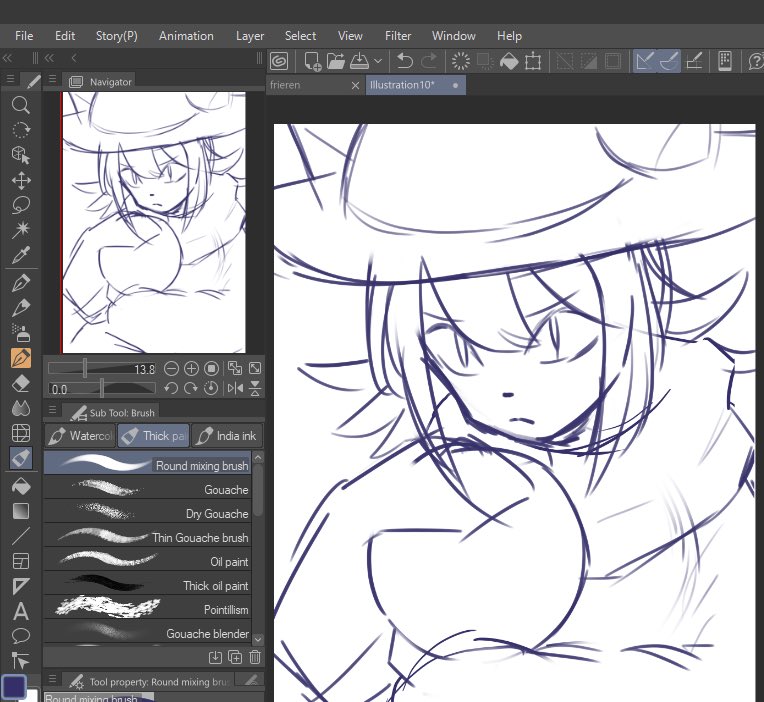Open the Window menu
This screenshot has height=702, width=764.
[x=454, y=36]
